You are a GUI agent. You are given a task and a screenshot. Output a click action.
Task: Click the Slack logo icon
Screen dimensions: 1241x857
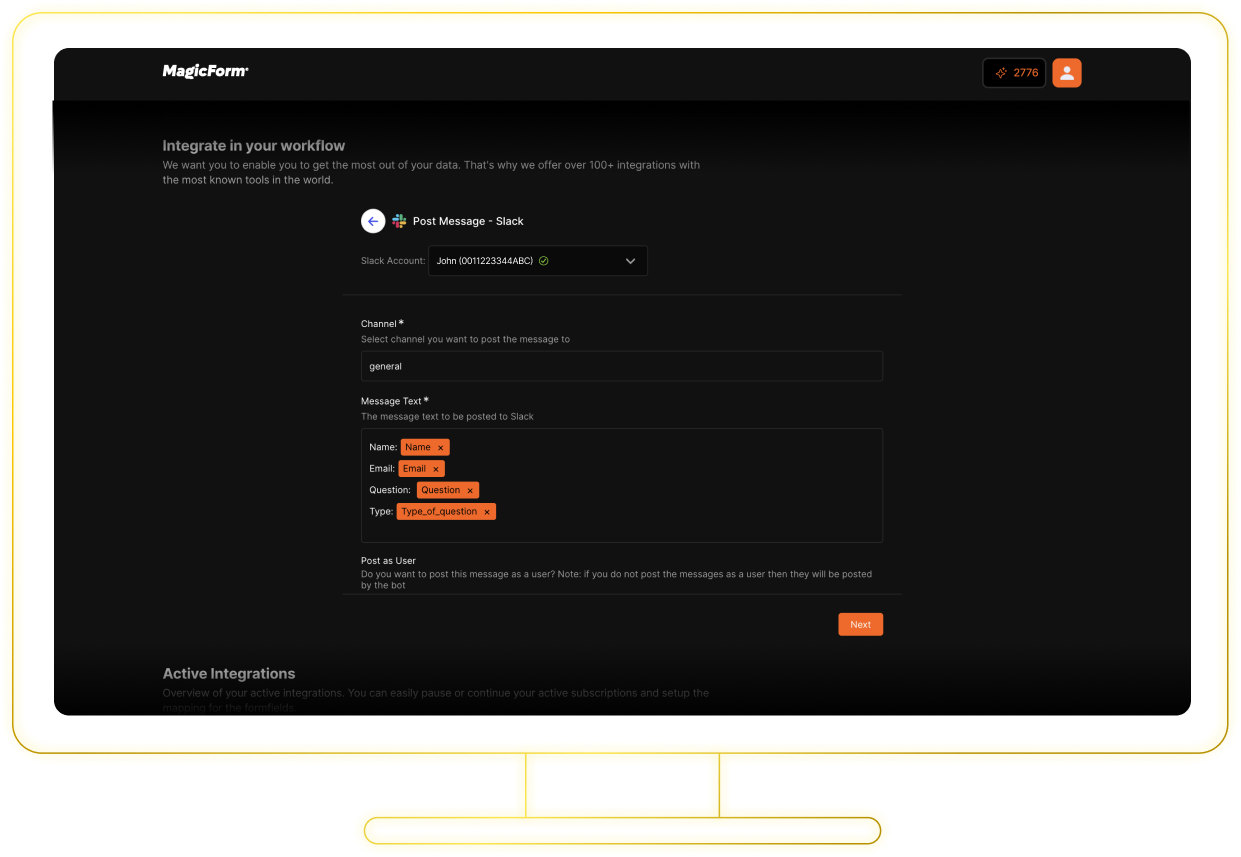pyautogui.click(x=399, y=221)
